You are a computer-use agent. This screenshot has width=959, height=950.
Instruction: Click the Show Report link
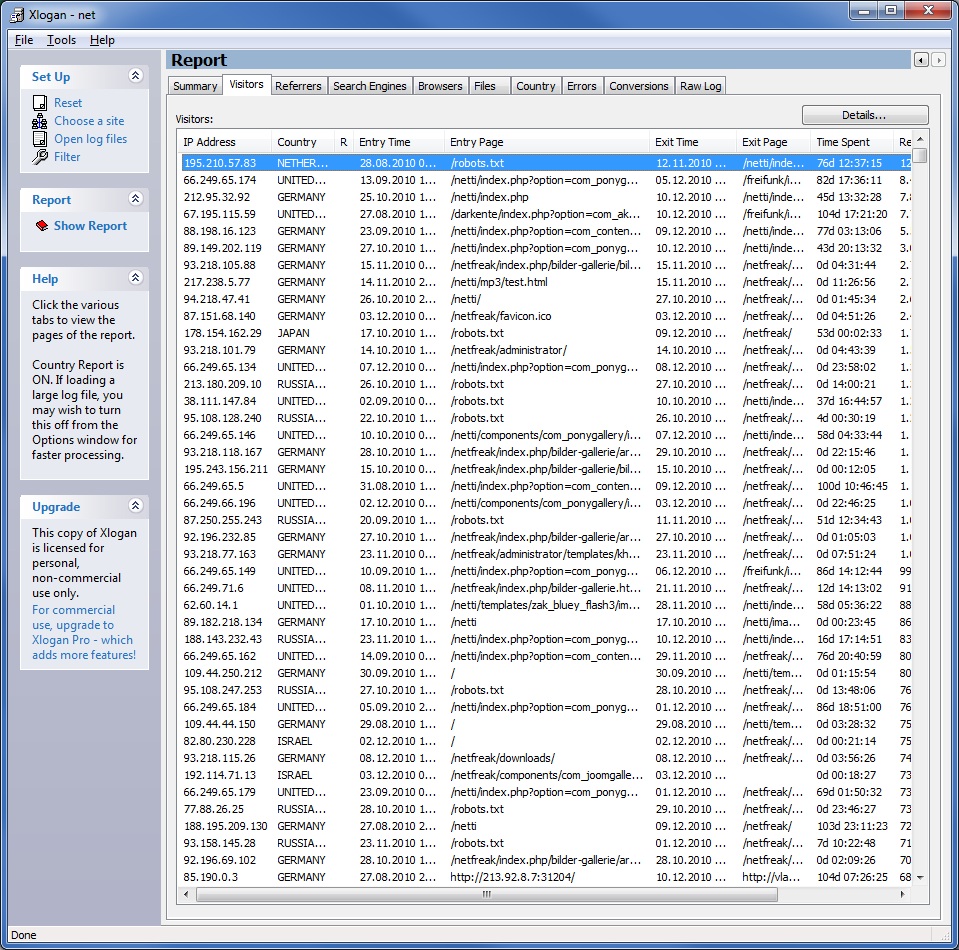click(x=91, y=226)
